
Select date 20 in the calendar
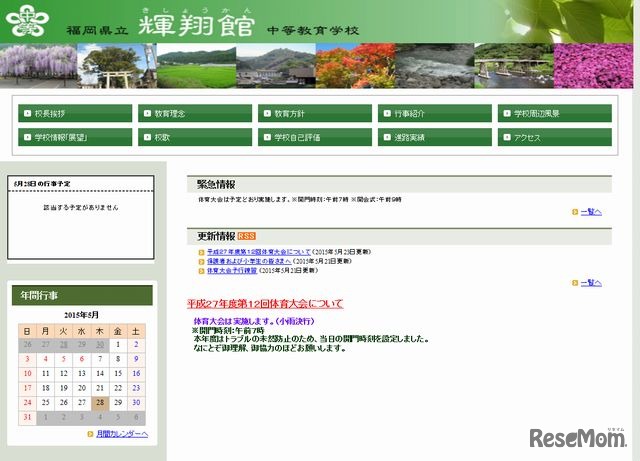[82, 388]
